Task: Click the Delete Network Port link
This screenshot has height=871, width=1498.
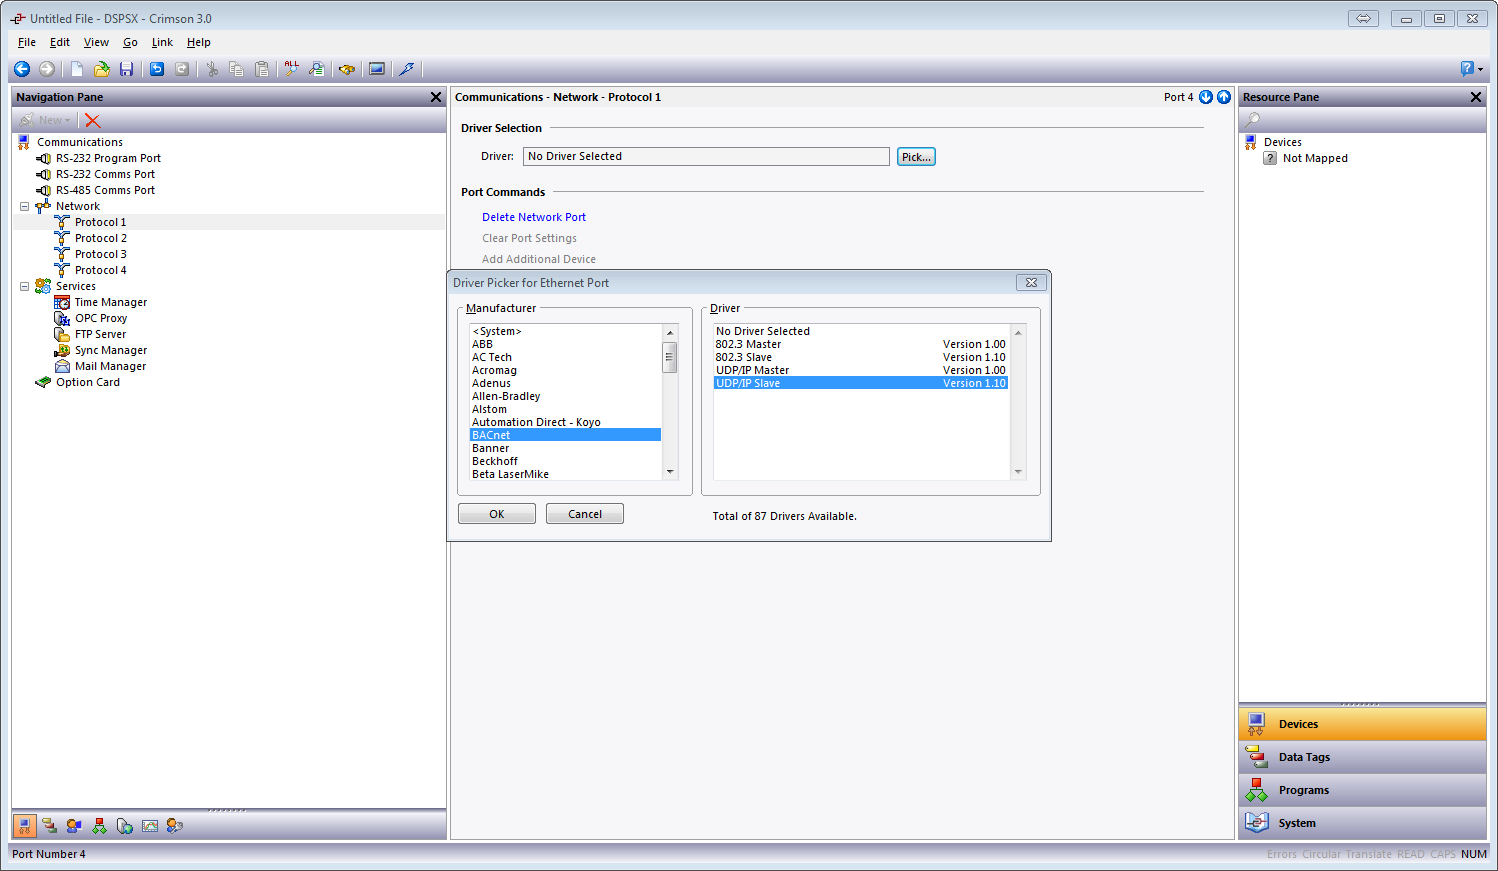Action: [x=534, y=217]
